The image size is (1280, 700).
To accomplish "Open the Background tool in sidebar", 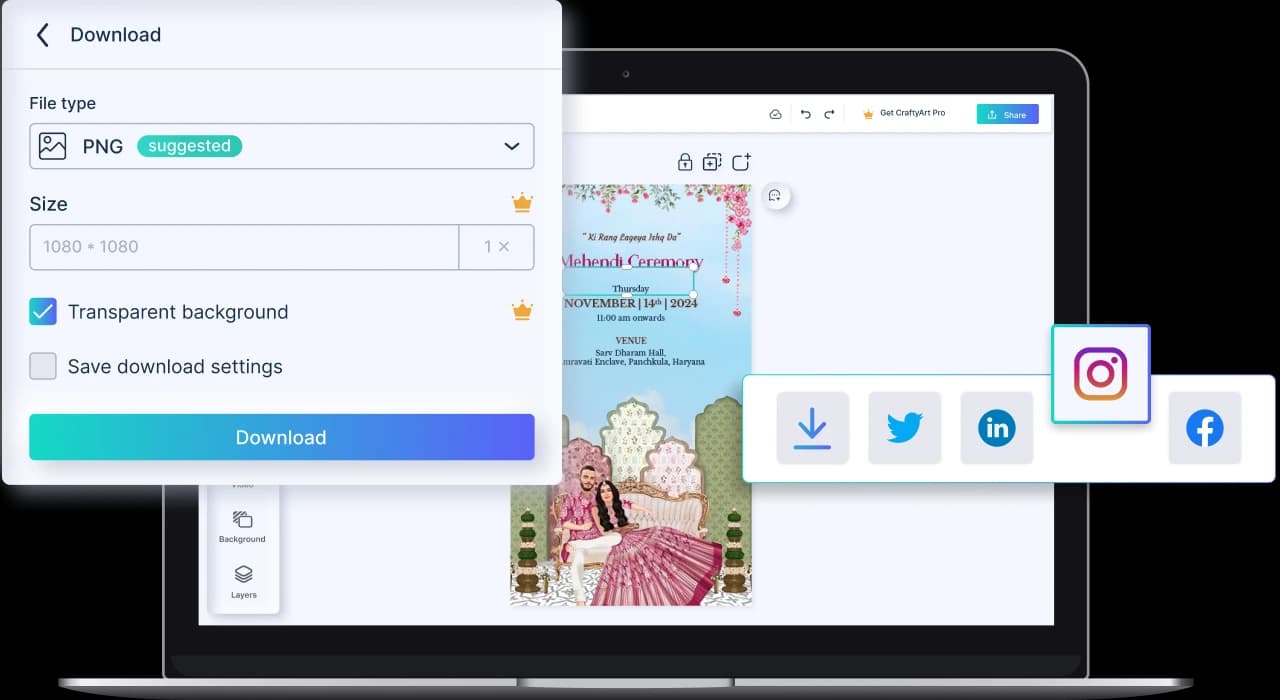I will coord(242,527).
